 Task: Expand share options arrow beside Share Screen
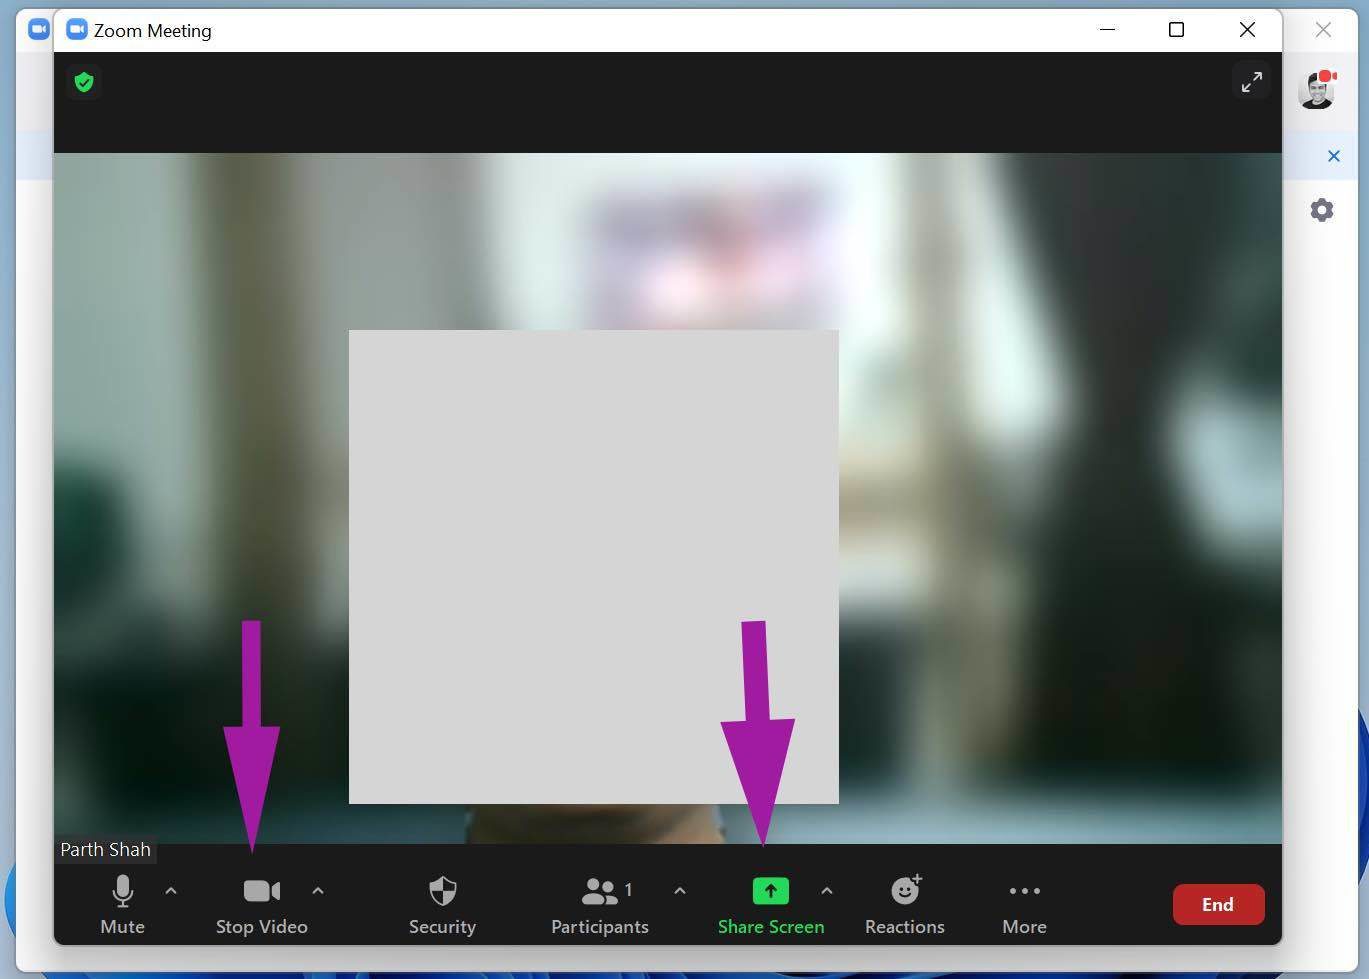(827, 890)
